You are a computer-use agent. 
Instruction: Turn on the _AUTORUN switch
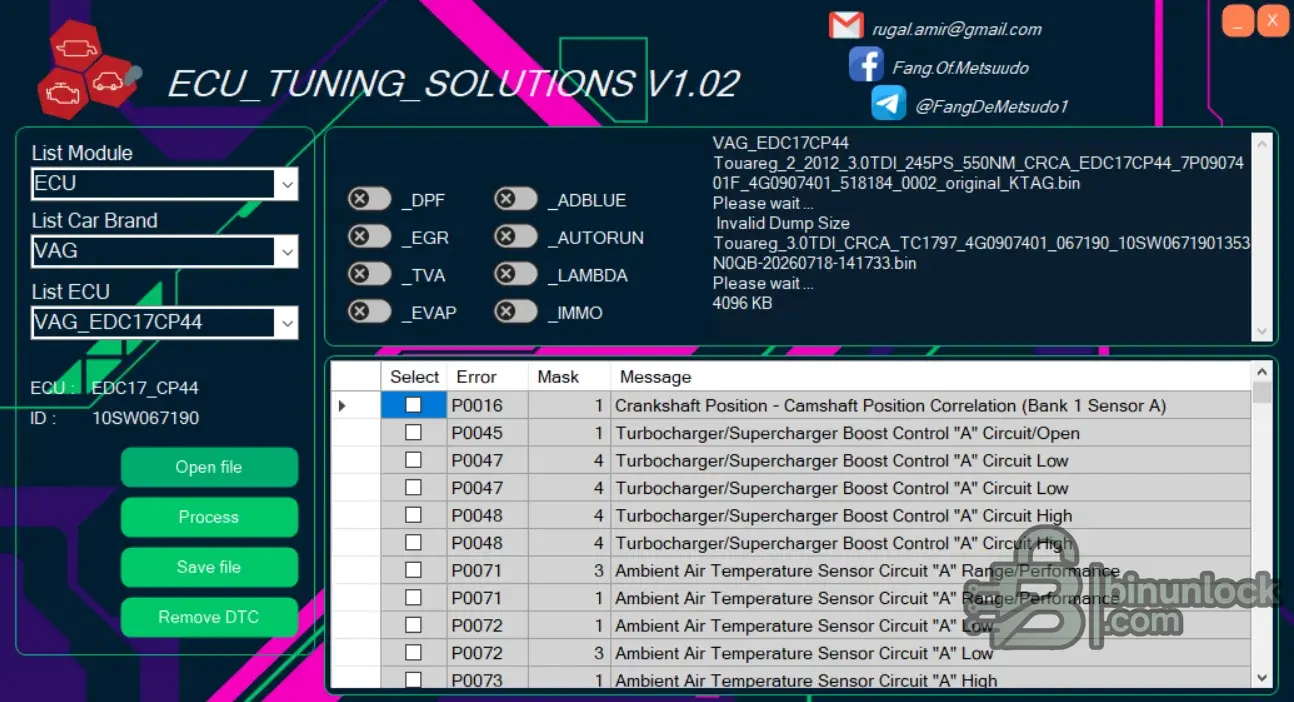pos(516,237)
